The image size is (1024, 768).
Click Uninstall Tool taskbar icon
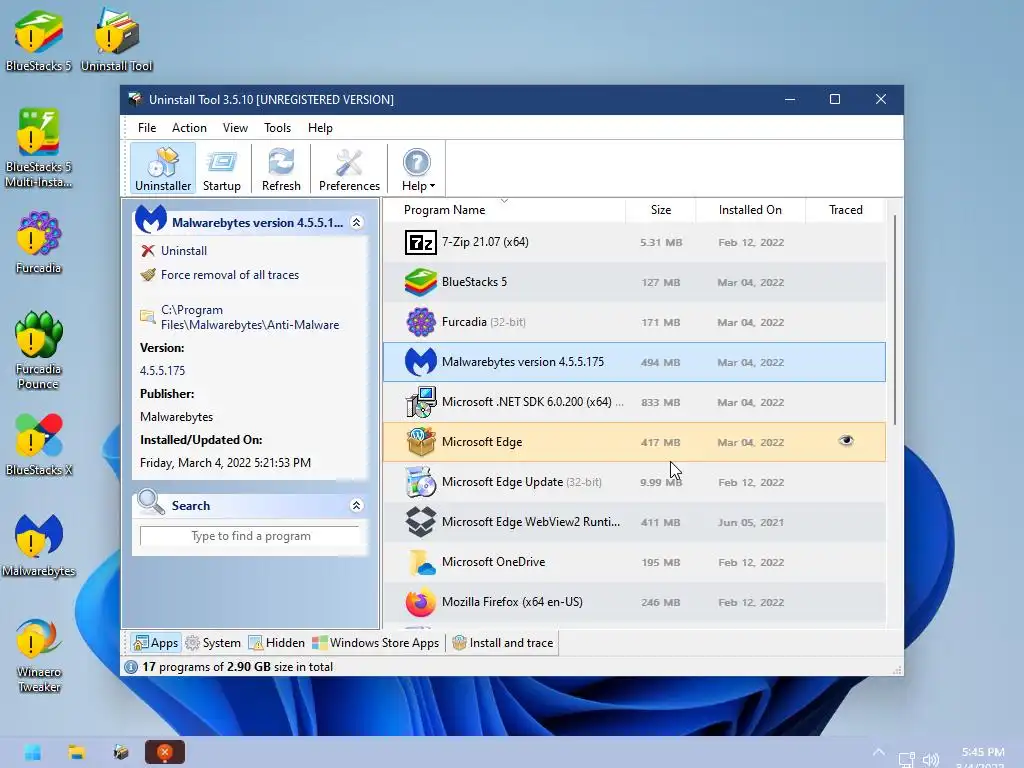tap(121, 752)
